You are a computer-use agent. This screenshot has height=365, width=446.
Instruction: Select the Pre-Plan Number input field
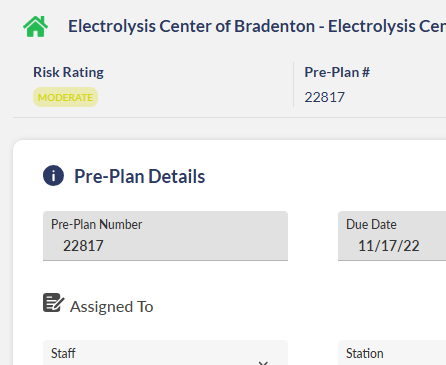tap(165, 236)
